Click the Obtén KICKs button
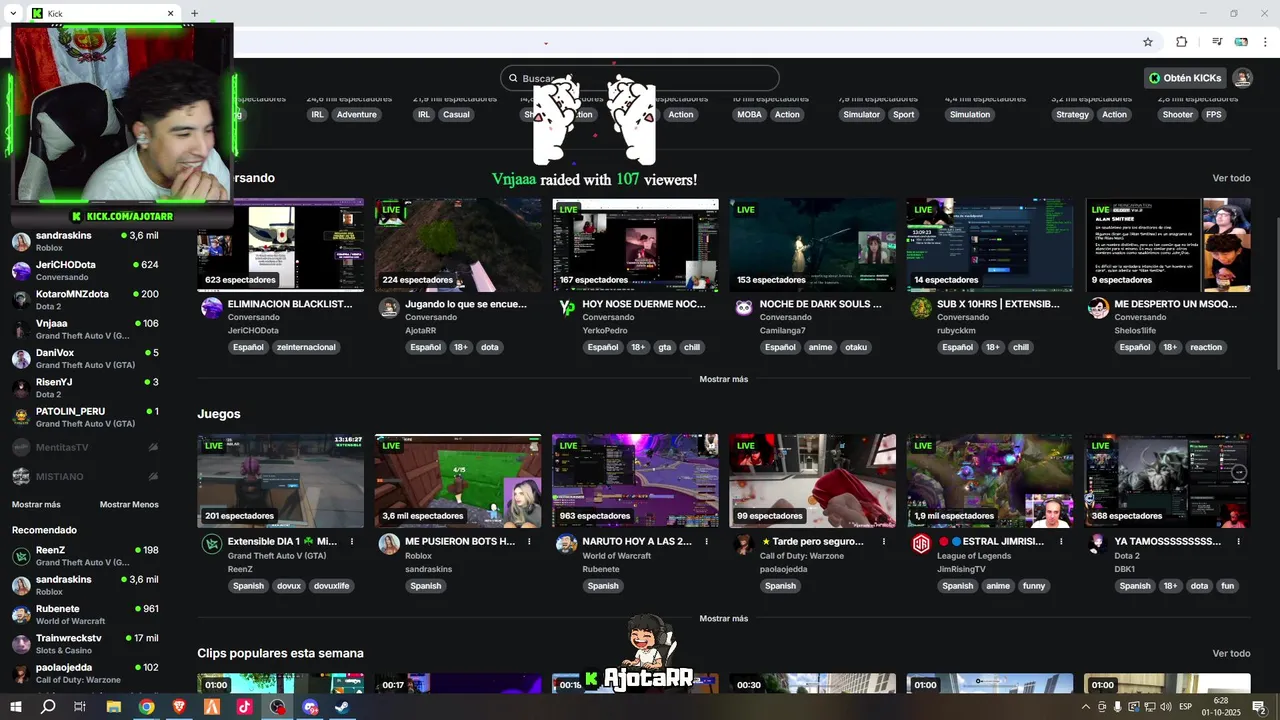 coord(1185,78)
